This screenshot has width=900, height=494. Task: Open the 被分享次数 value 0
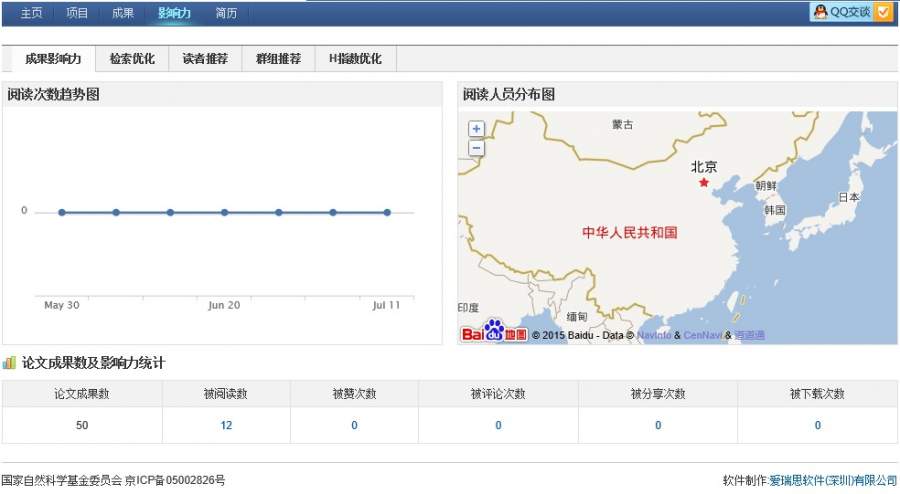click(658, 425)
